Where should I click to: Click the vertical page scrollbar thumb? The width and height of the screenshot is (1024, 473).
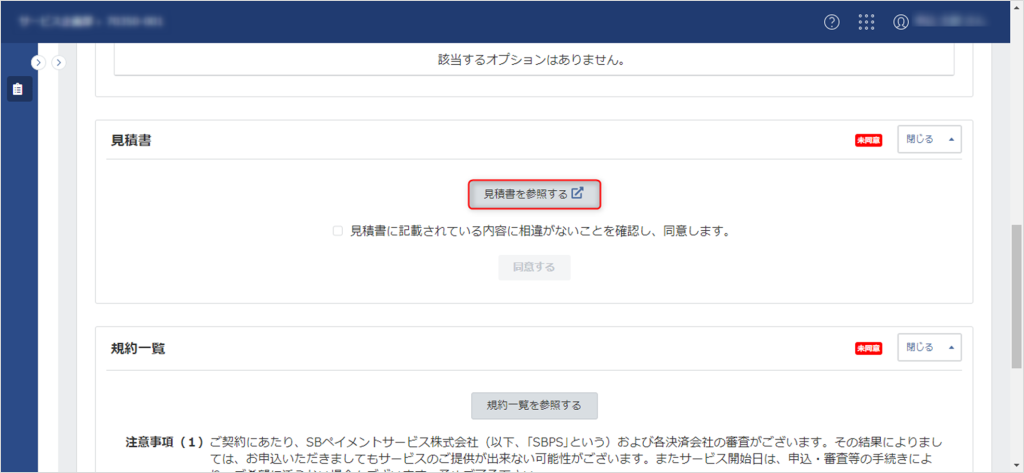pyautogui.click(x=1016, y=296)
